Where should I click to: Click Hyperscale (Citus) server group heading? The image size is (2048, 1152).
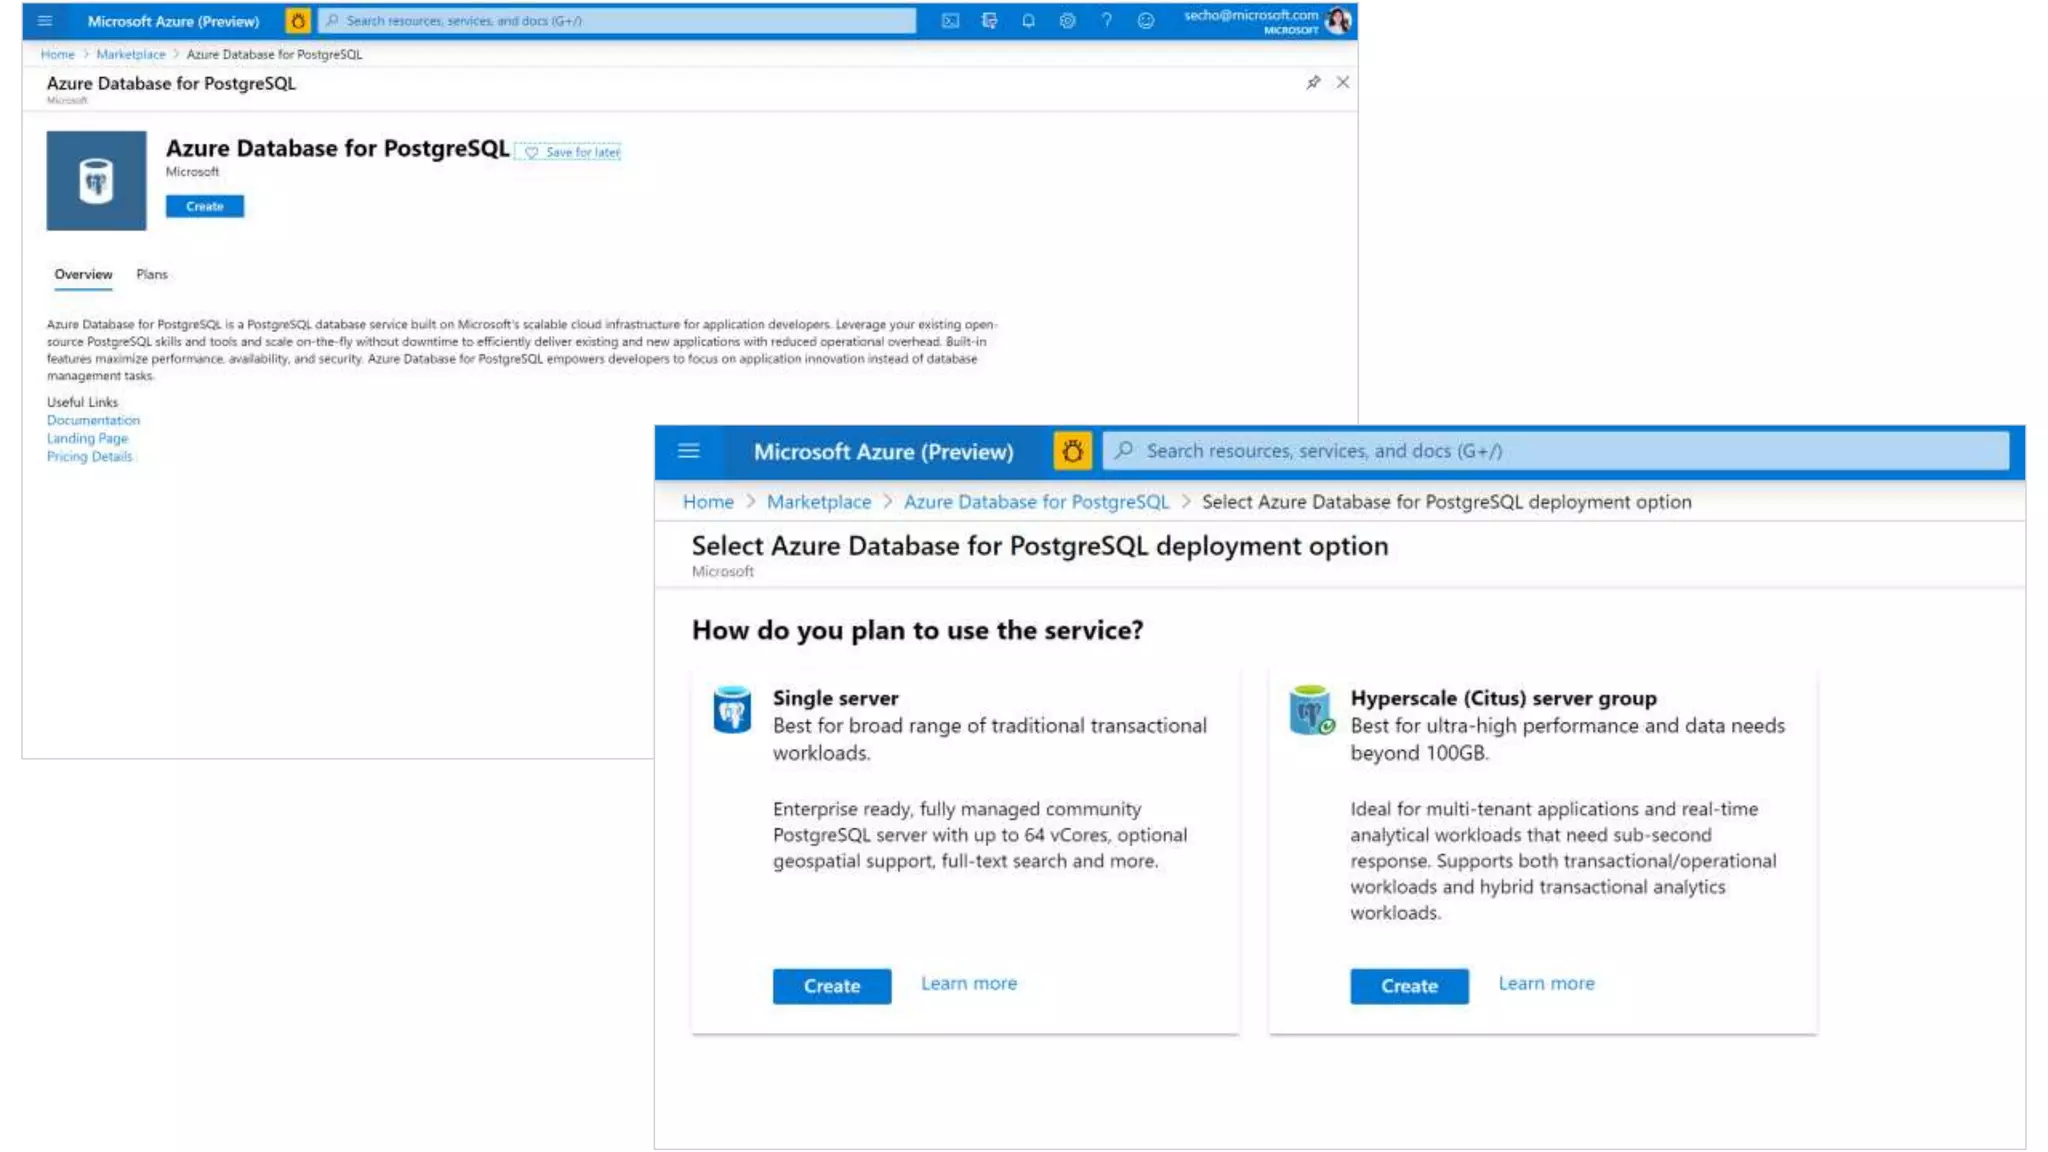pos(1503,698)
